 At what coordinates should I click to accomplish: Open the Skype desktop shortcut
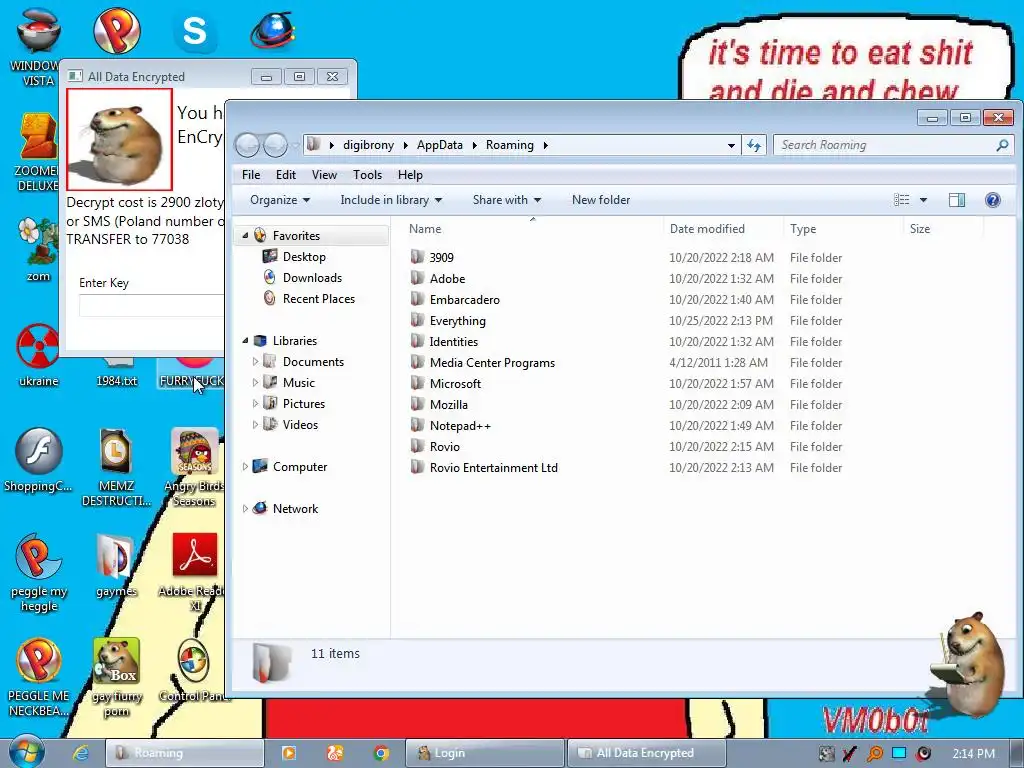tap(195, 31)
